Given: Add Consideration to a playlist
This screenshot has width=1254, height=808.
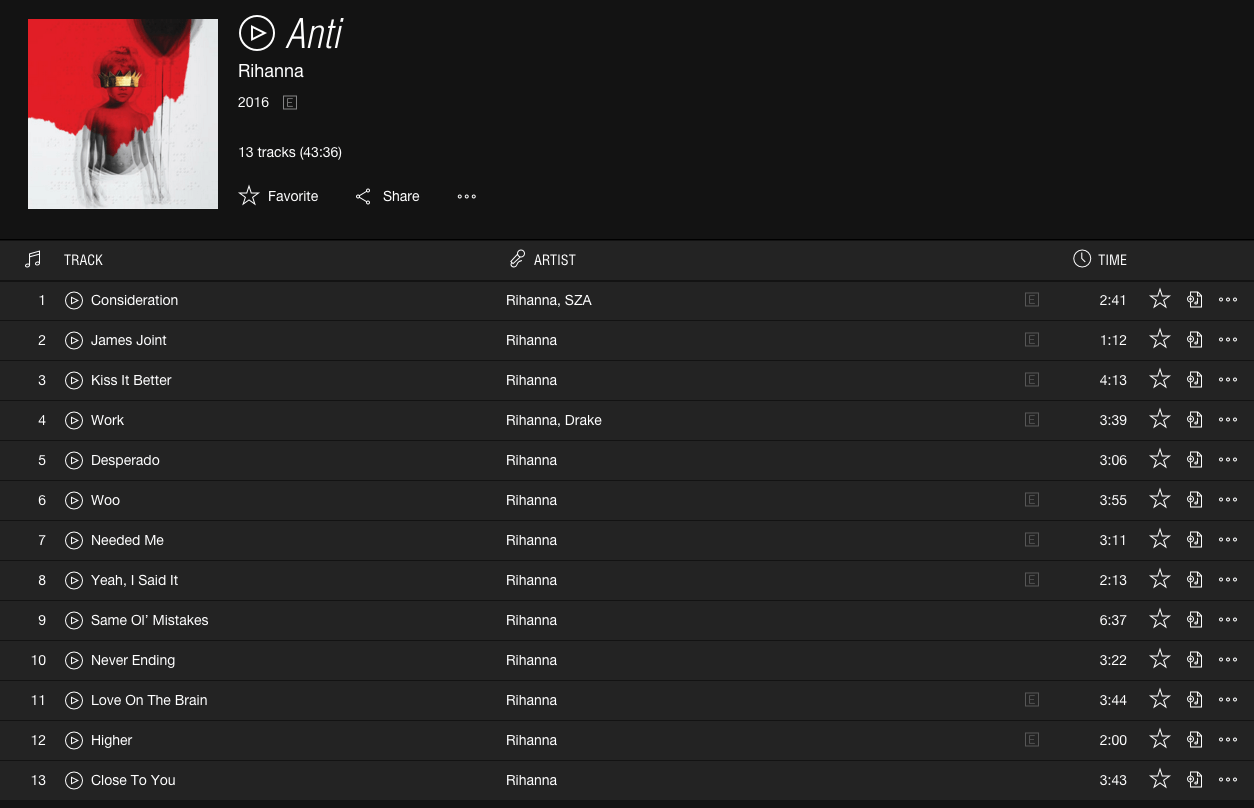Looking at the screenshot, I should click(1194, 300).
